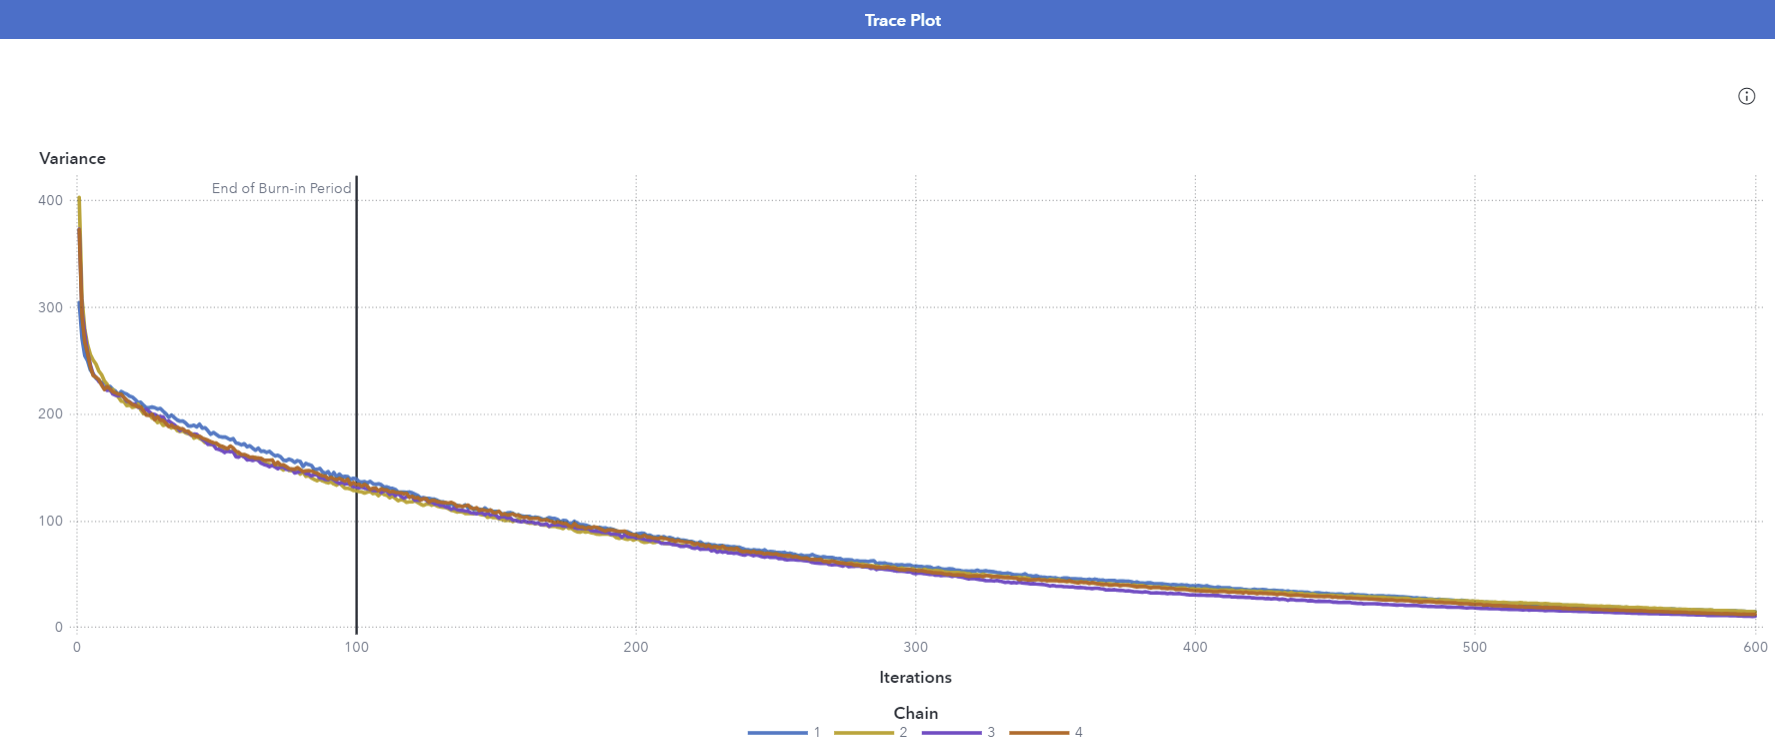The height and width of the screenshot is (743, 1775).
Task: Click the Iterations axis title
Action: (915, 677)
